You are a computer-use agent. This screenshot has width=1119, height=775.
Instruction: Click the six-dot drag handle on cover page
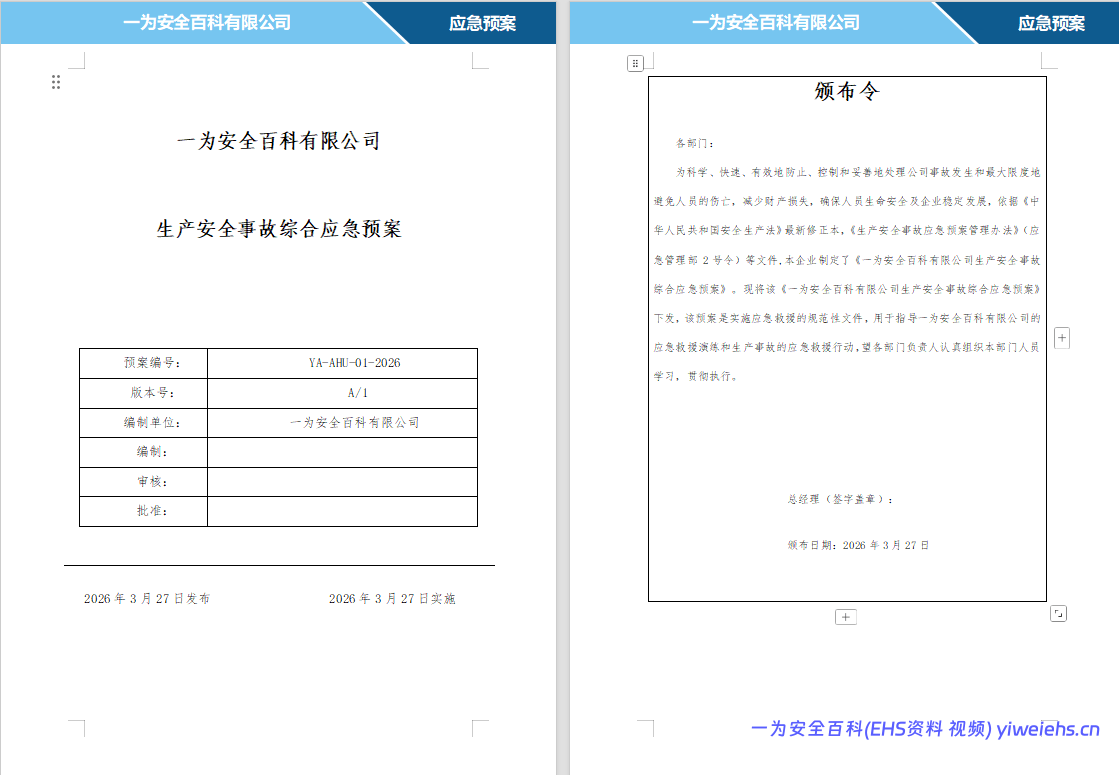[56, 82]
